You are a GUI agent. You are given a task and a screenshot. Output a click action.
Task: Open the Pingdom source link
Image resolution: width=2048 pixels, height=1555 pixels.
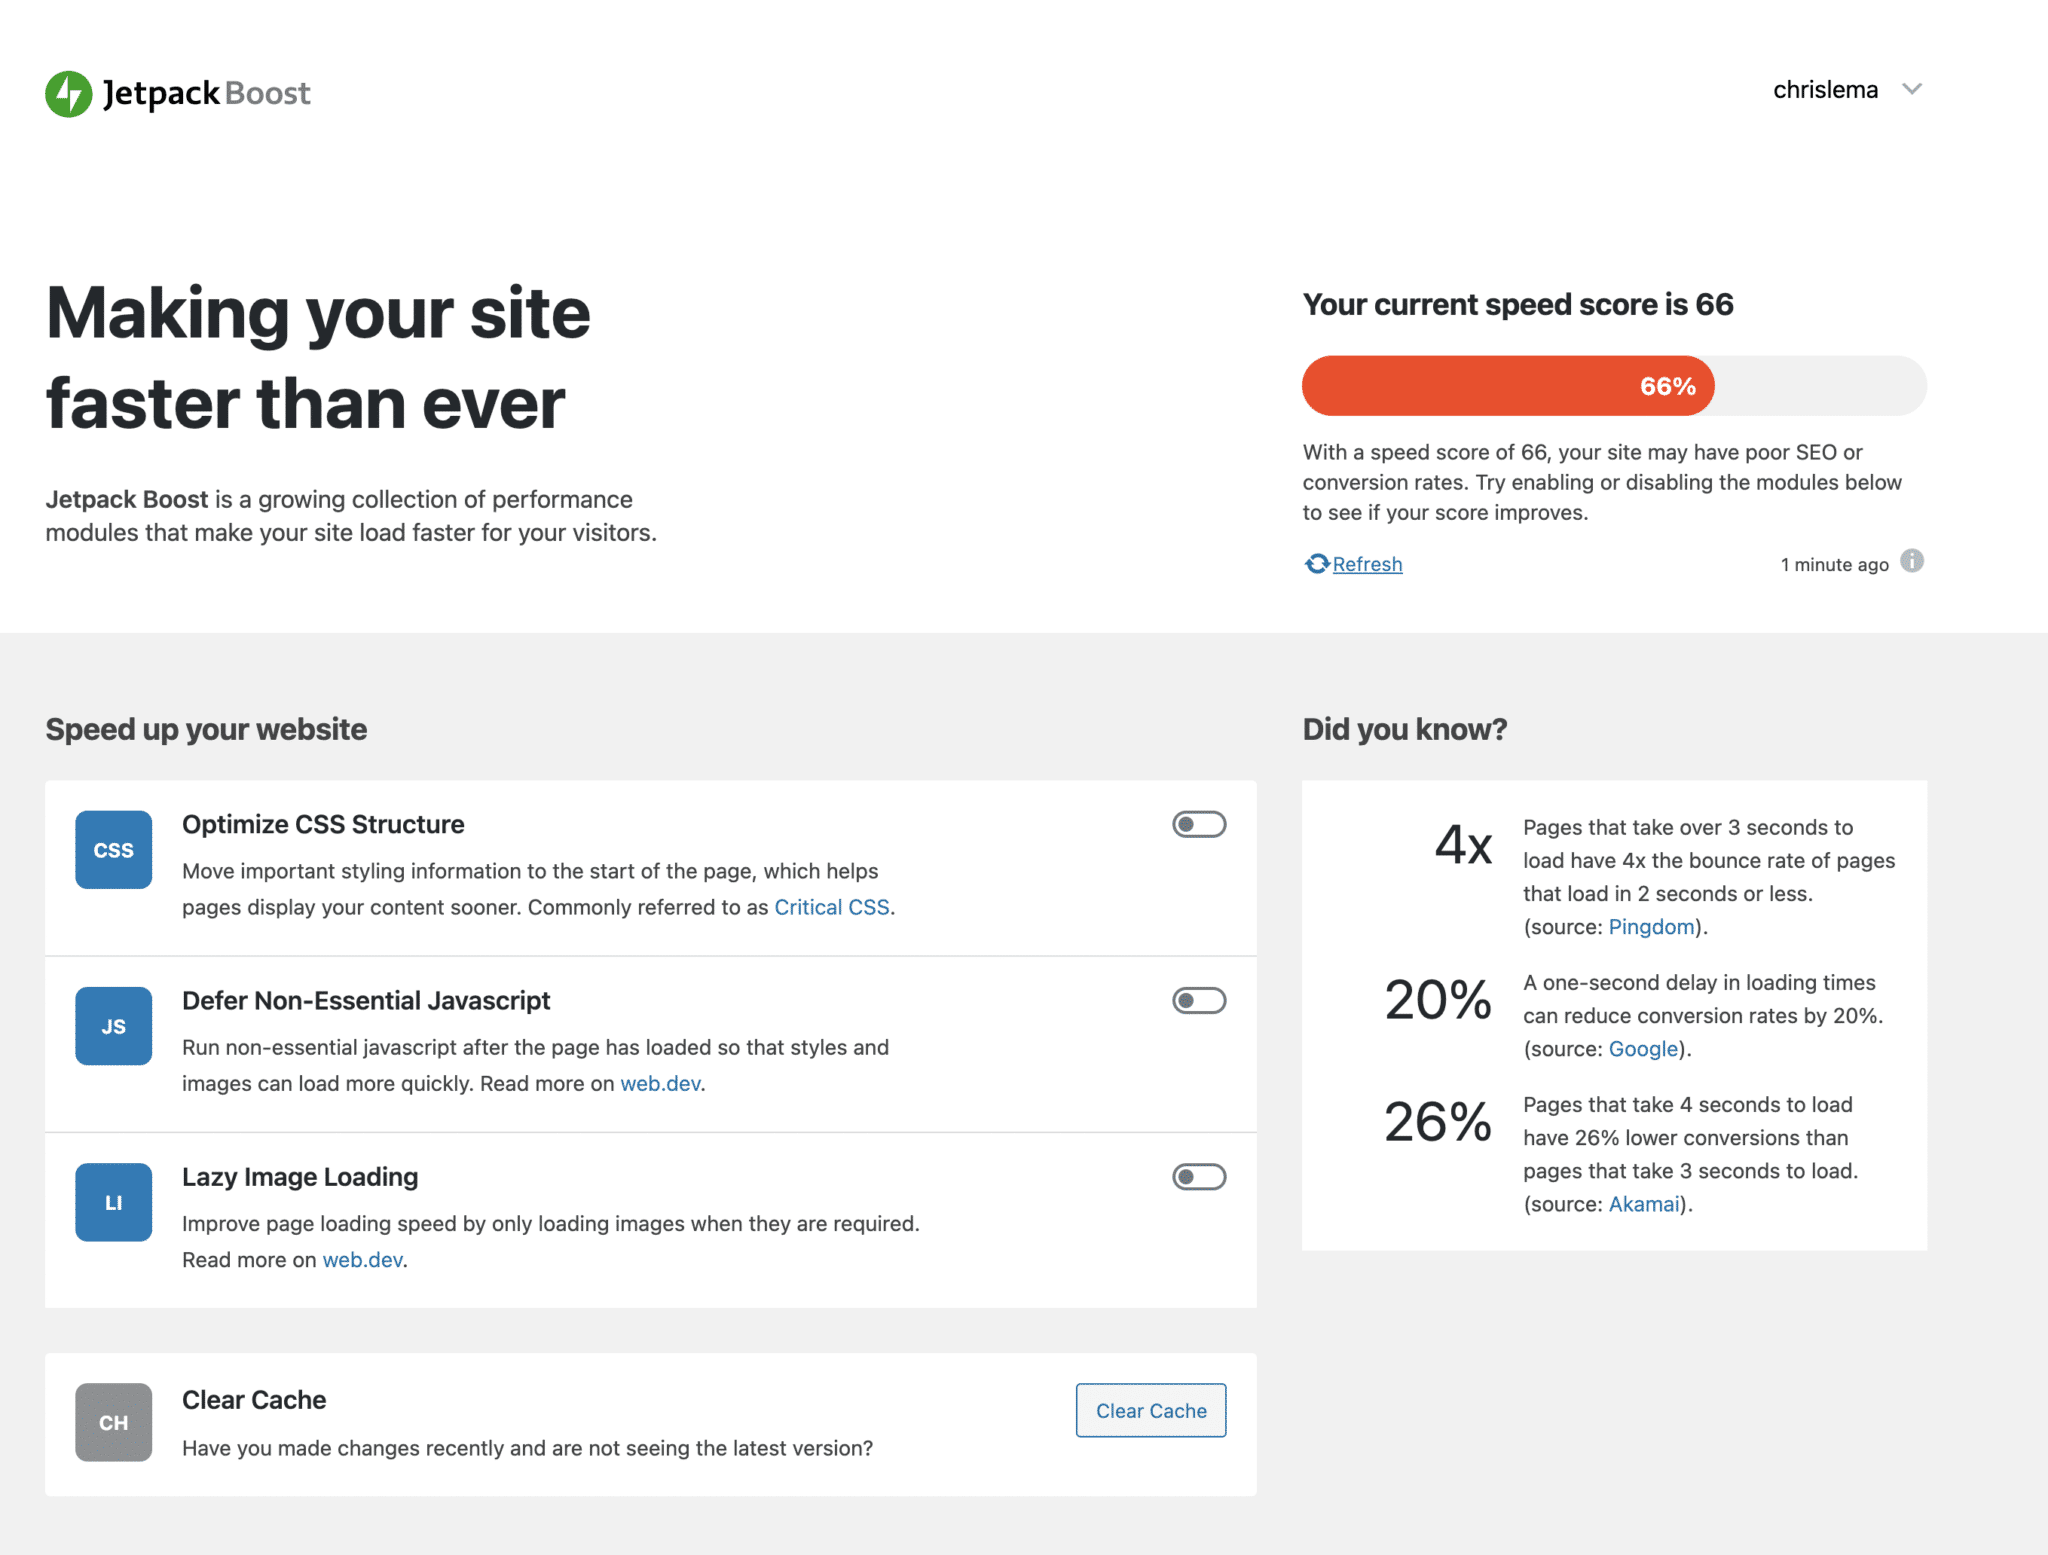1651,927
